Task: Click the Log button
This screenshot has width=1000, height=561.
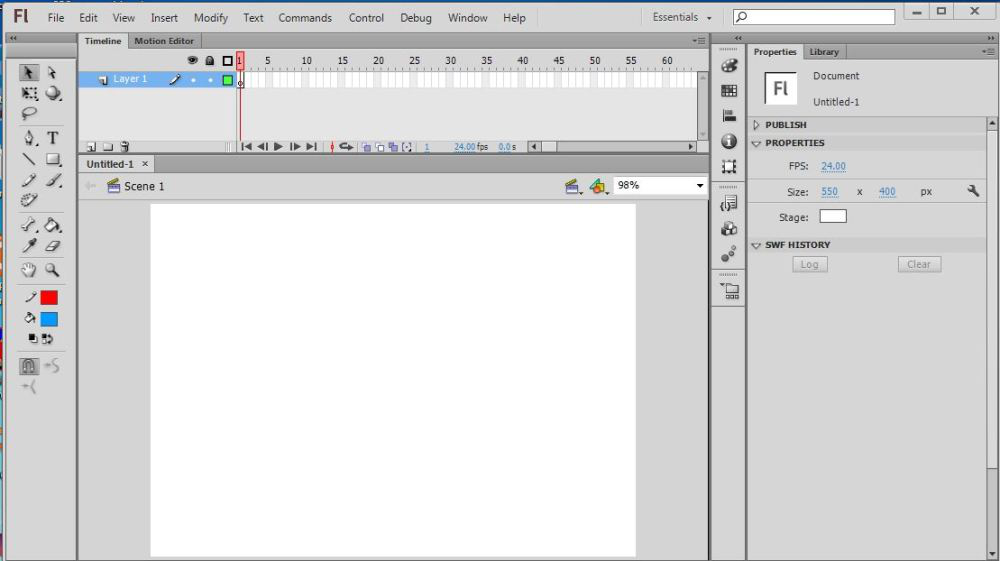Action: [809, 265]
